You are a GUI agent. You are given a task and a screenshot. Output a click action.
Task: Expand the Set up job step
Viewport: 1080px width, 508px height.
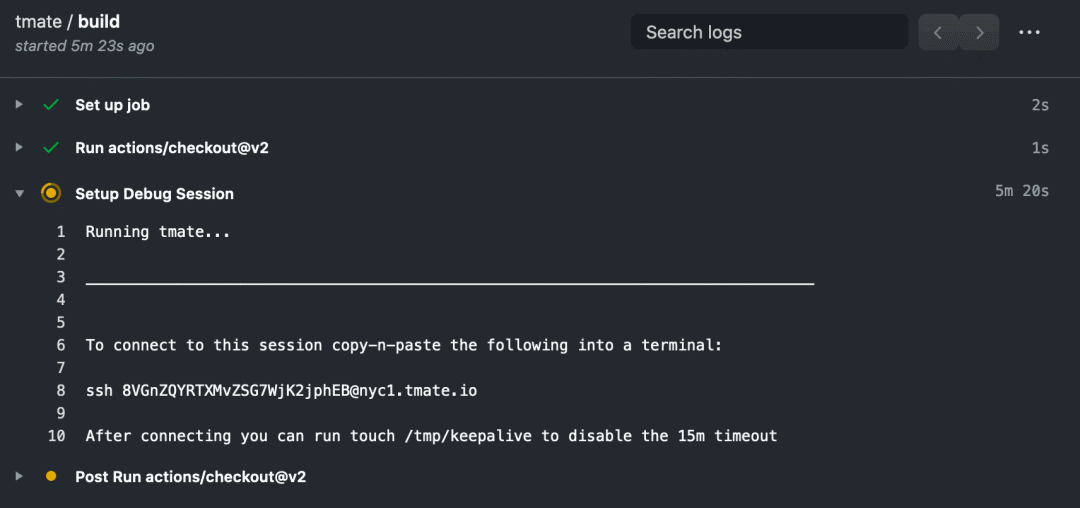tap(19, 105)
